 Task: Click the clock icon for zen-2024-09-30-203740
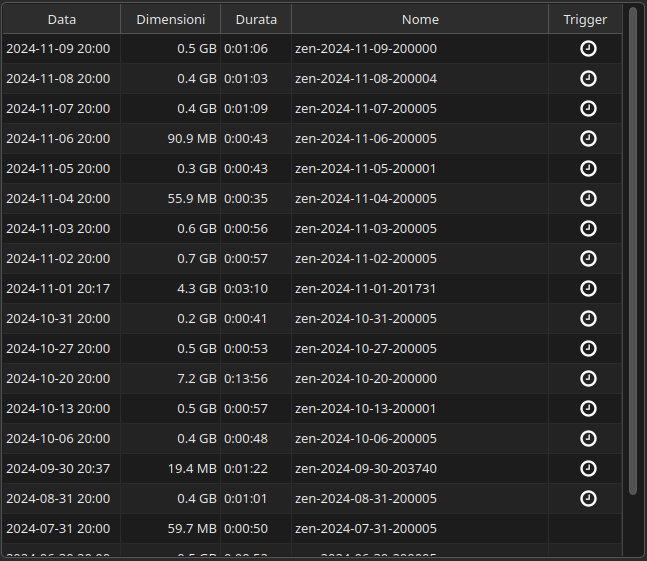588,469
